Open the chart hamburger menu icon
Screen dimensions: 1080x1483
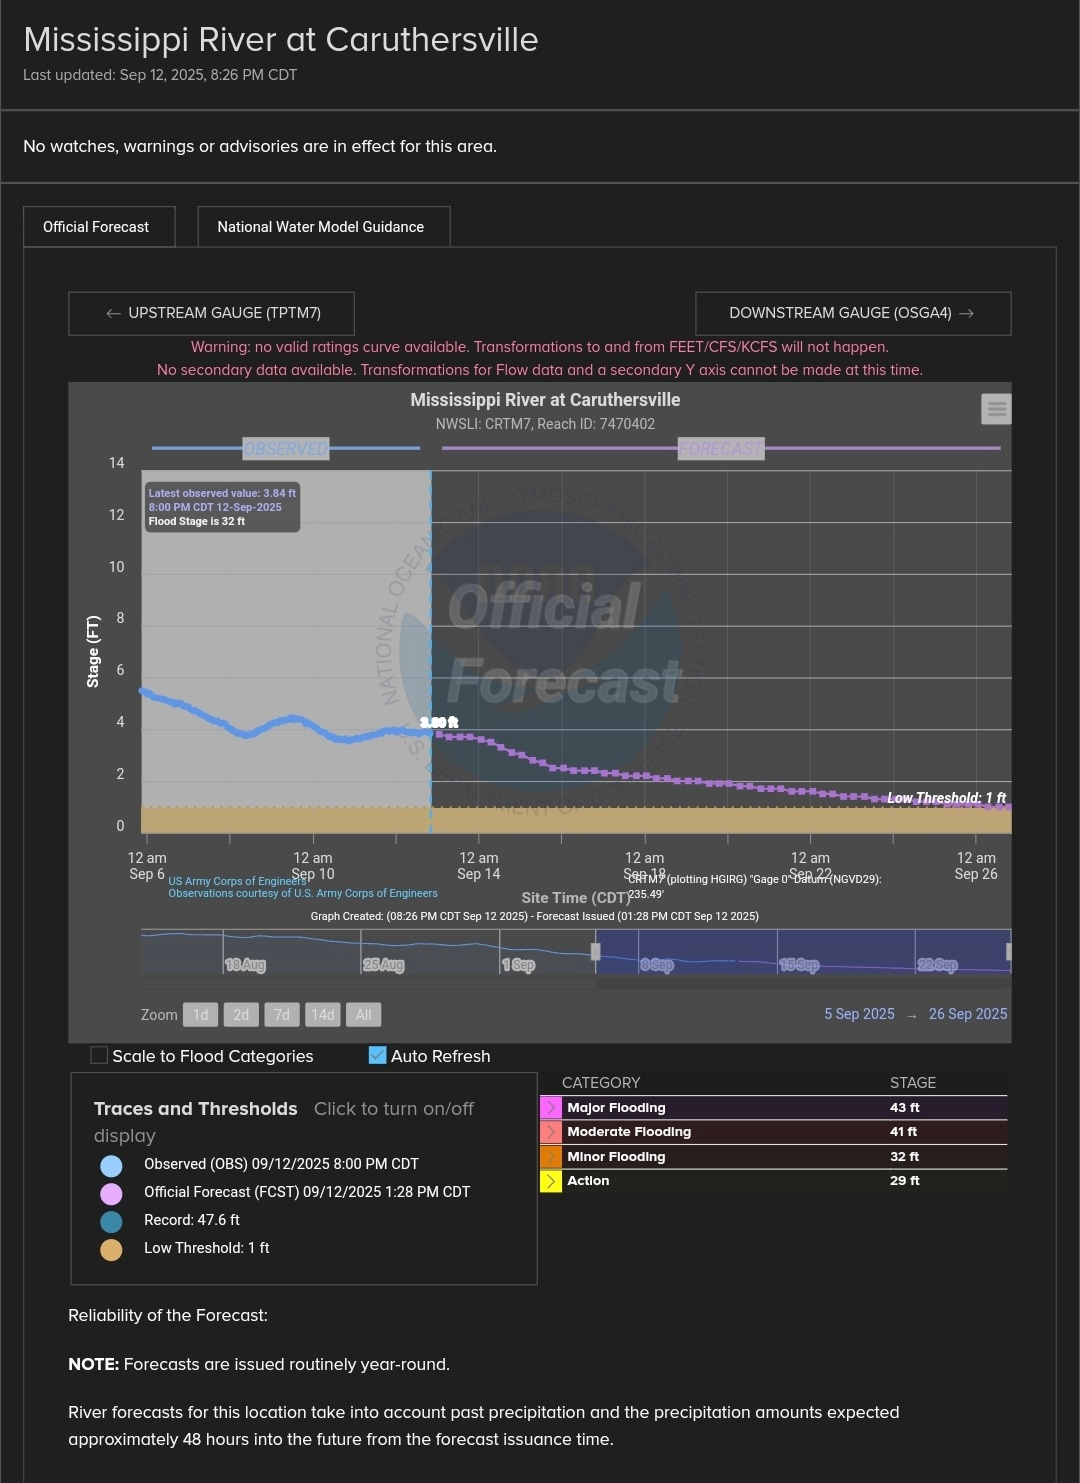coord(996,409)
